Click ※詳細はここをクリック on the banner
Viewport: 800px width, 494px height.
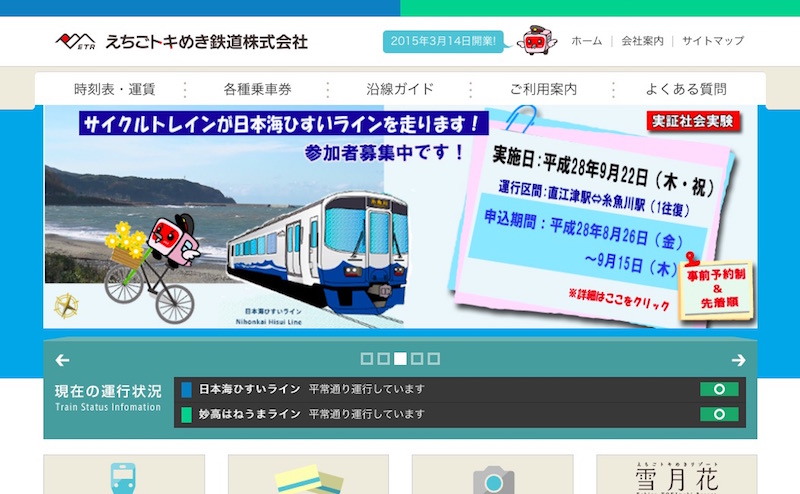[x=619, y=300]
